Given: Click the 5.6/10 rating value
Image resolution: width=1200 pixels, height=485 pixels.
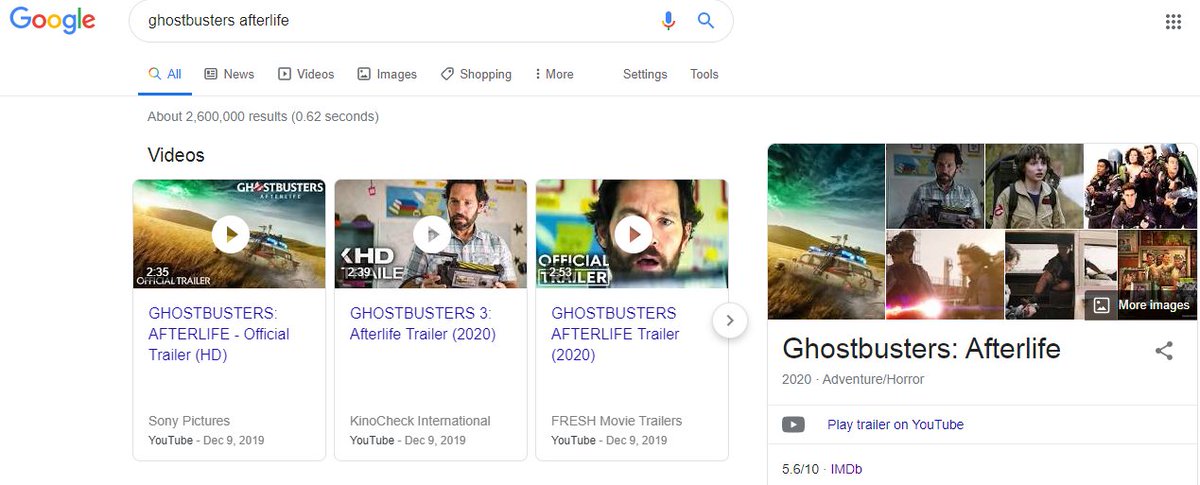Looking at the screenshot, I should [800, 469].
